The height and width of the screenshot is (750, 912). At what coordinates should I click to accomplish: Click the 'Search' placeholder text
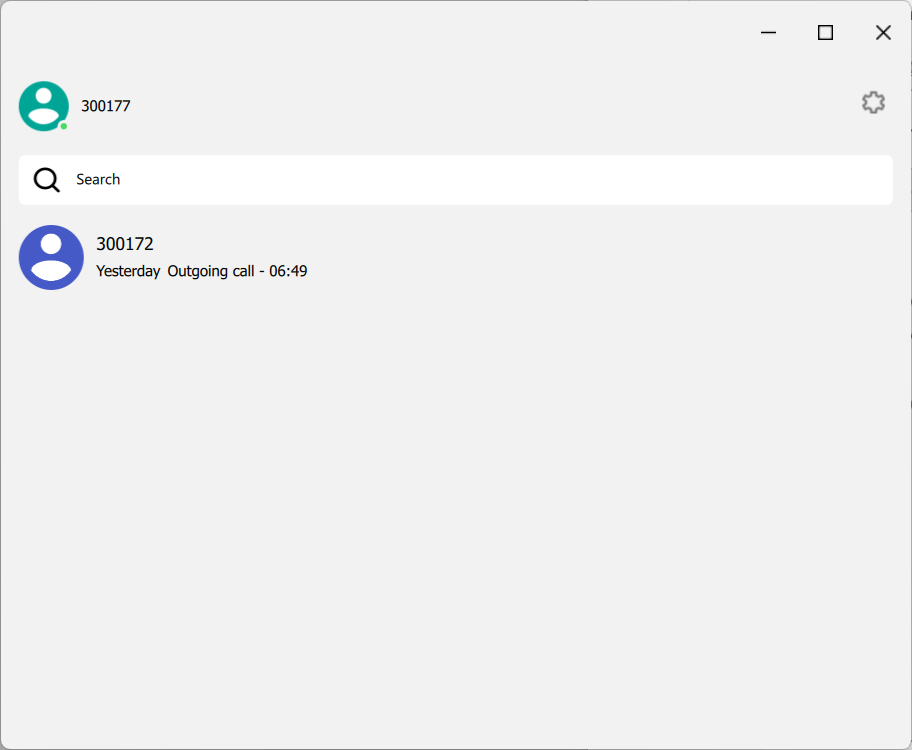pos(98,179)
